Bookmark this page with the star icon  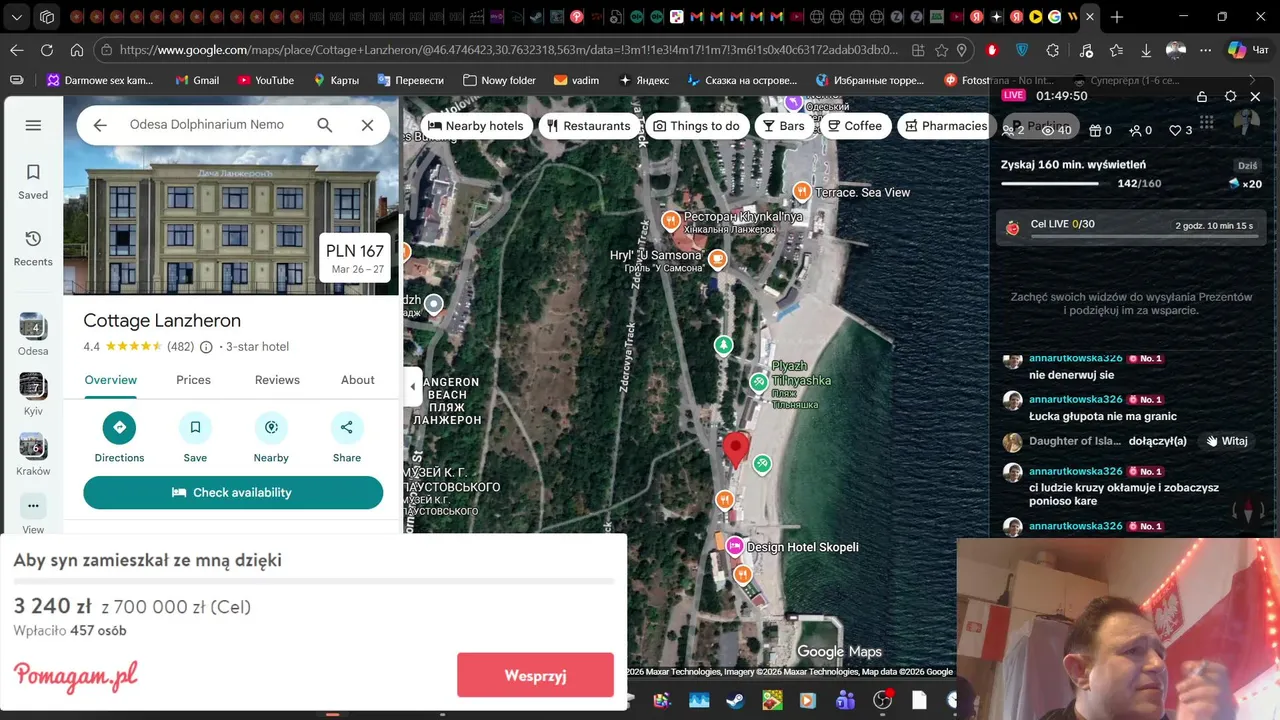[941, 50]
